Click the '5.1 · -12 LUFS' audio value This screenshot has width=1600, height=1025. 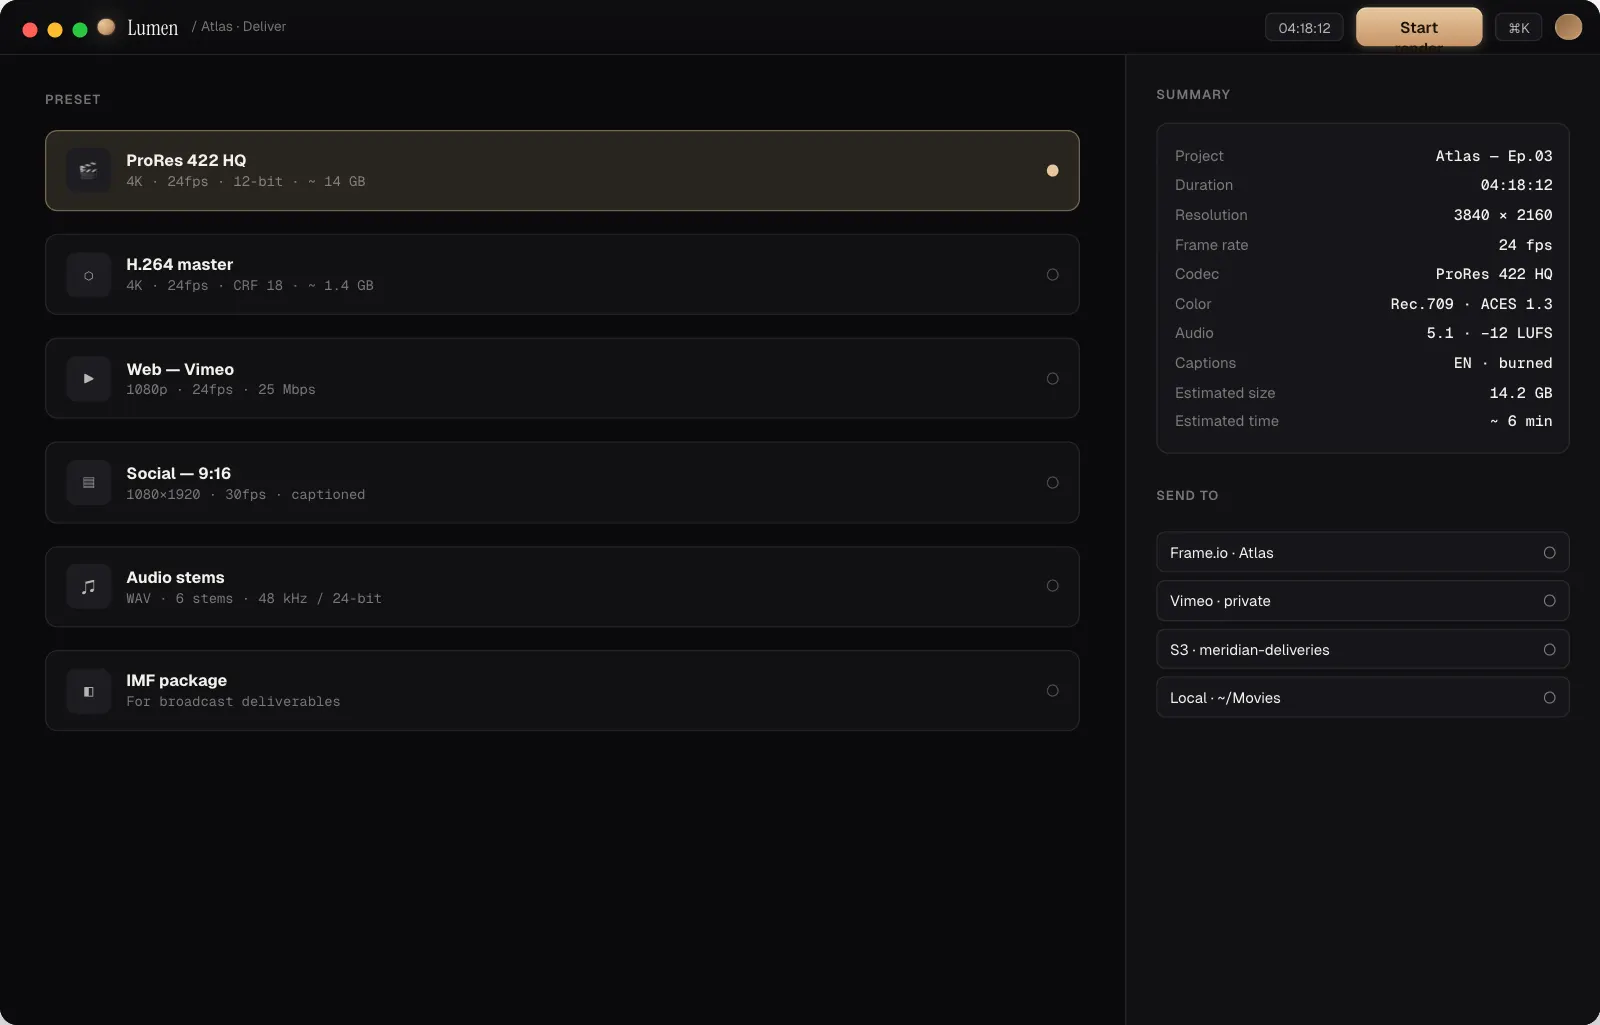pyautogui.click(x=1490, y=333)
